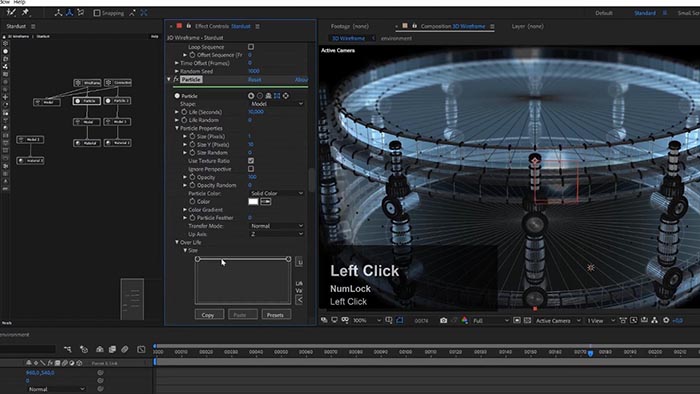Image resolution: width=700 pixels, height=394 pixels.
Task: Enable the Loop Sequence checkbox
Action: click(251, 47)
